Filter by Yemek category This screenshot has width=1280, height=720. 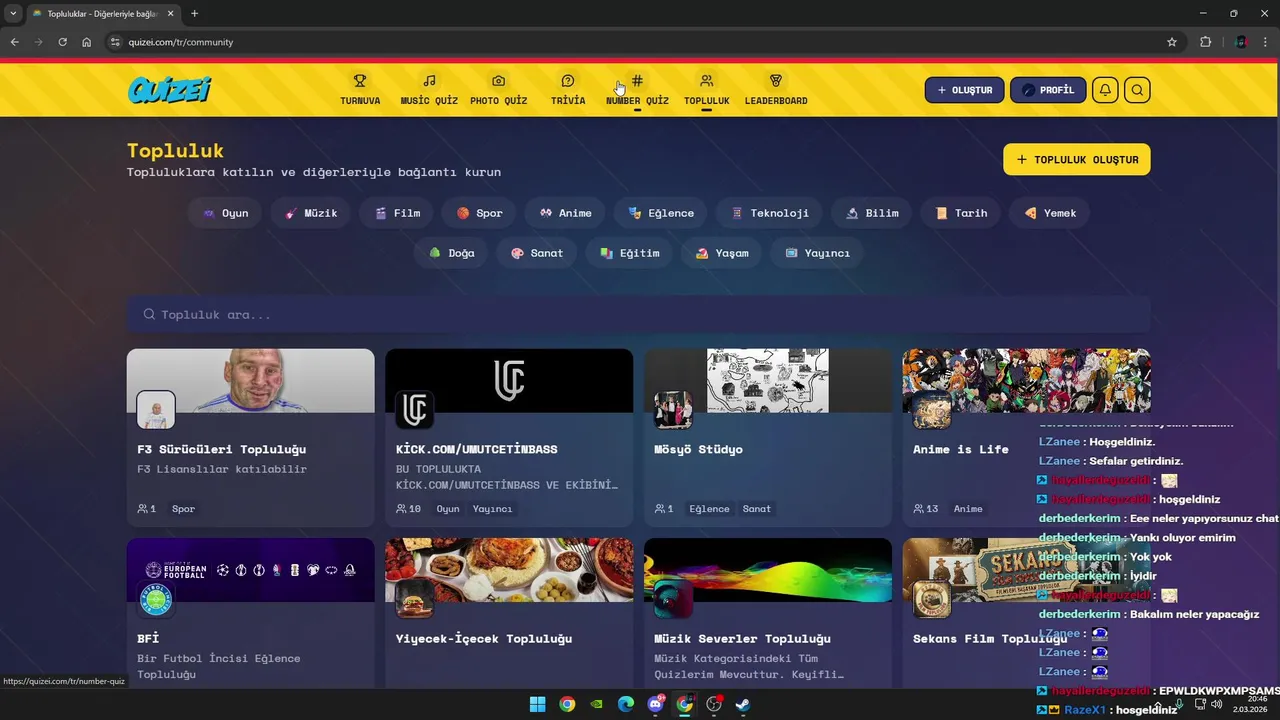[x=1050, y=213]
